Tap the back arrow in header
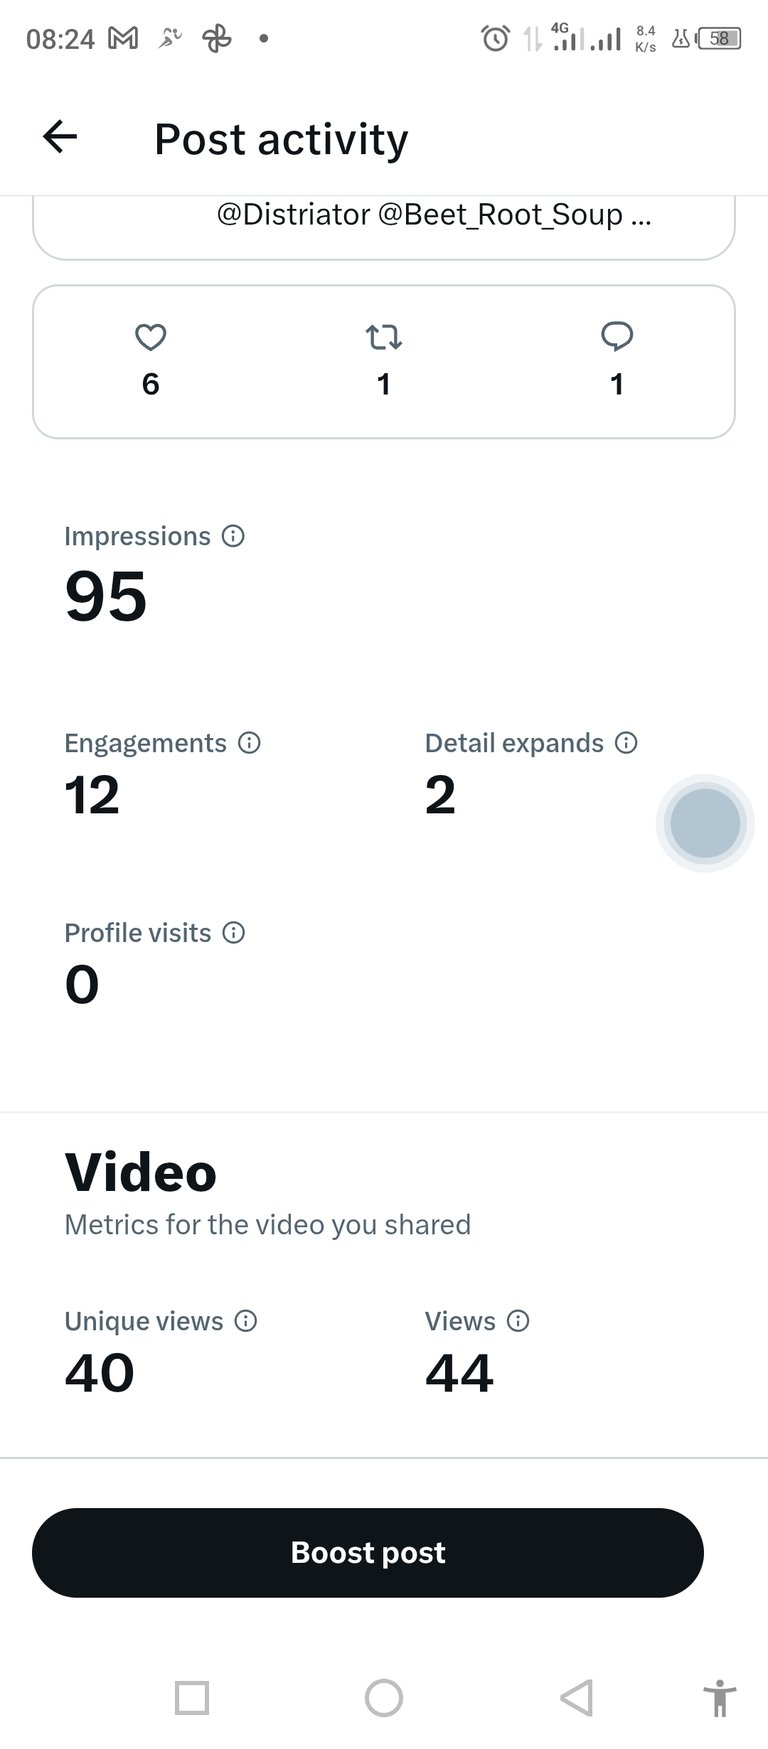The width and height of the screenshot is (768, 1749). point(60,137)
